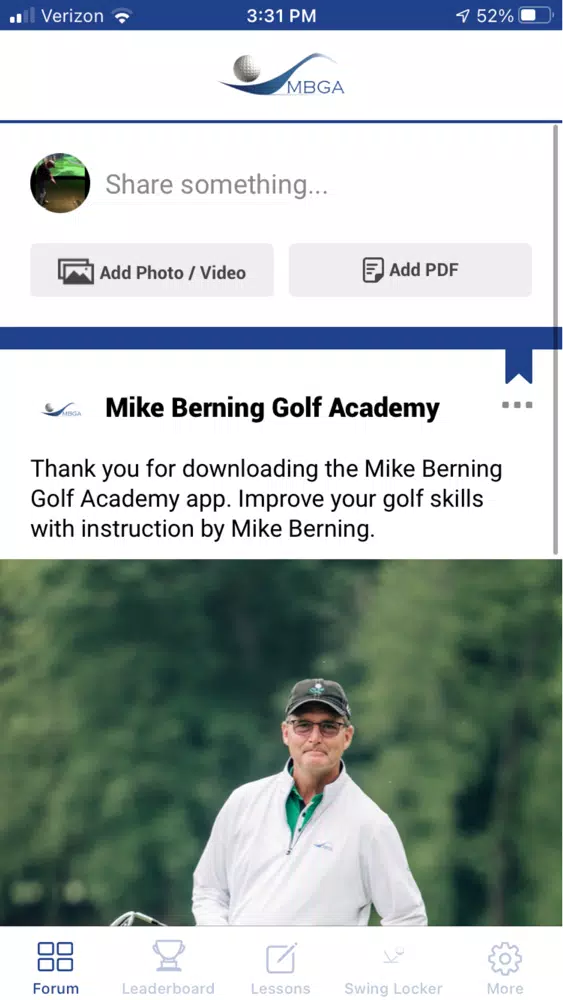
Task: Tap the user profile picture avatar
Action: pos(60,183)
